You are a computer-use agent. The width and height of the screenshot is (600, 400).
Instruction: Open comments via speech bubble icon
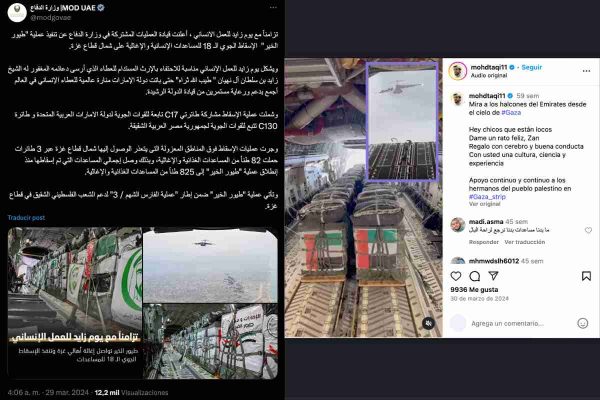coord(474,276)
